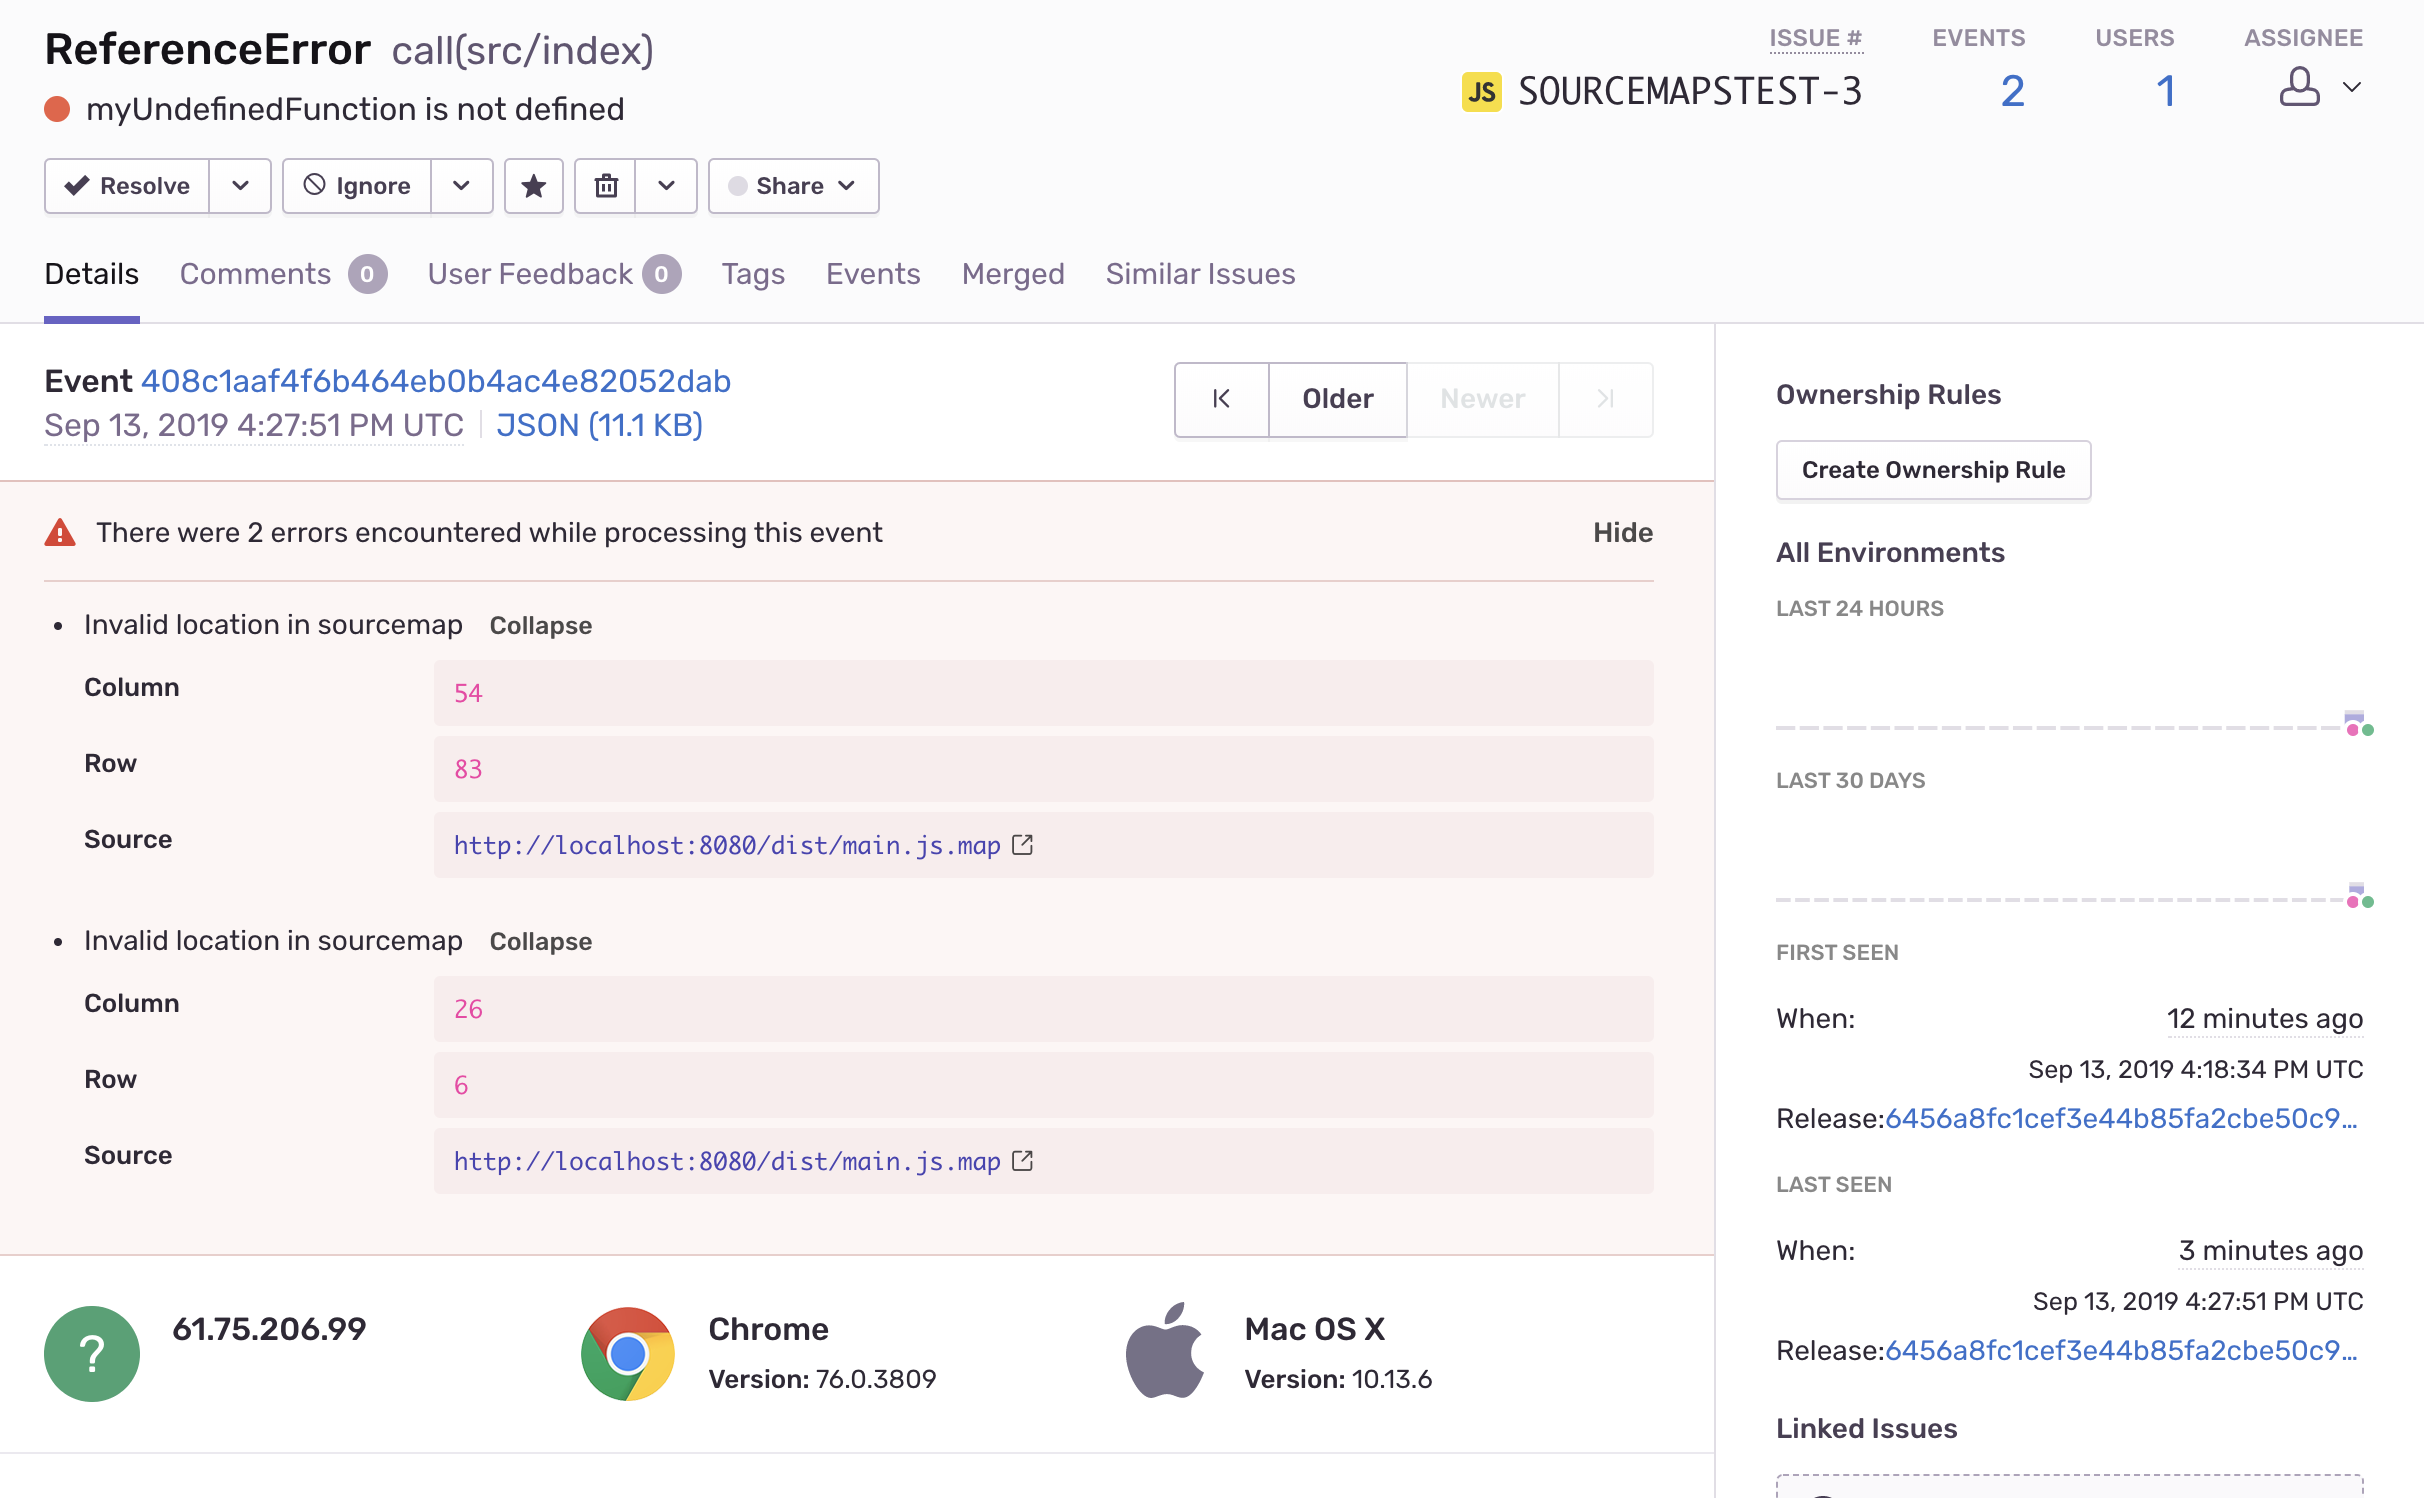
Task: Open main.js.map link for the Column 54 error
Action: [x=727, y=846]
